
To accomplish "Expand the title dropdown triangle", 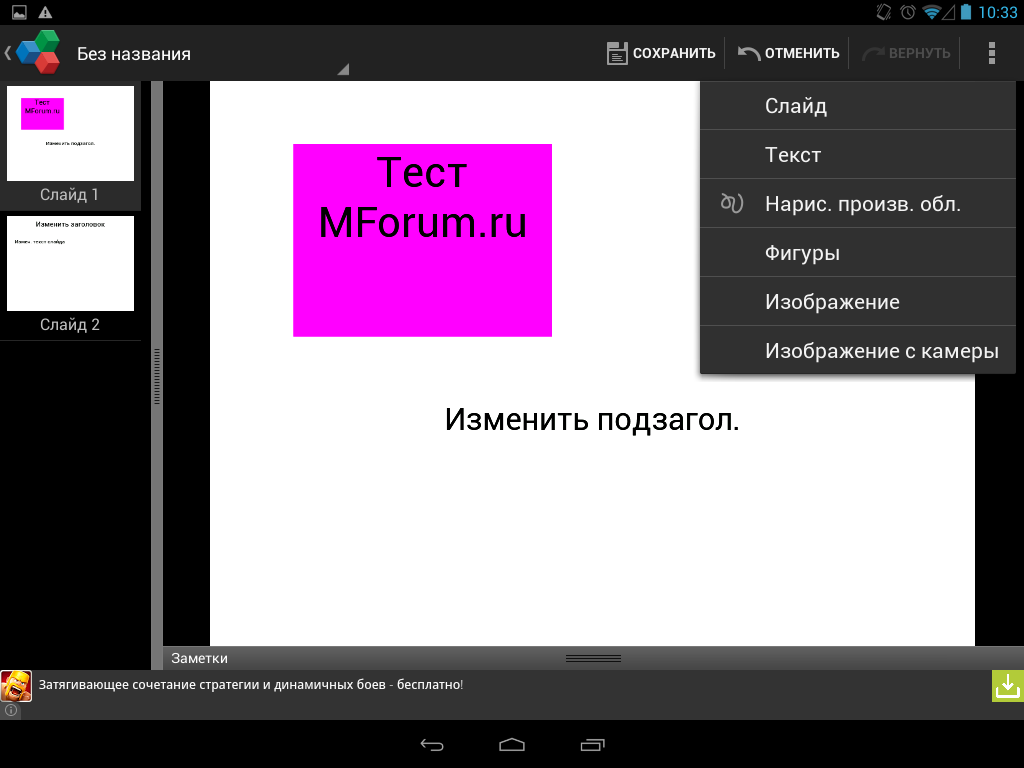I will point(342,70).
